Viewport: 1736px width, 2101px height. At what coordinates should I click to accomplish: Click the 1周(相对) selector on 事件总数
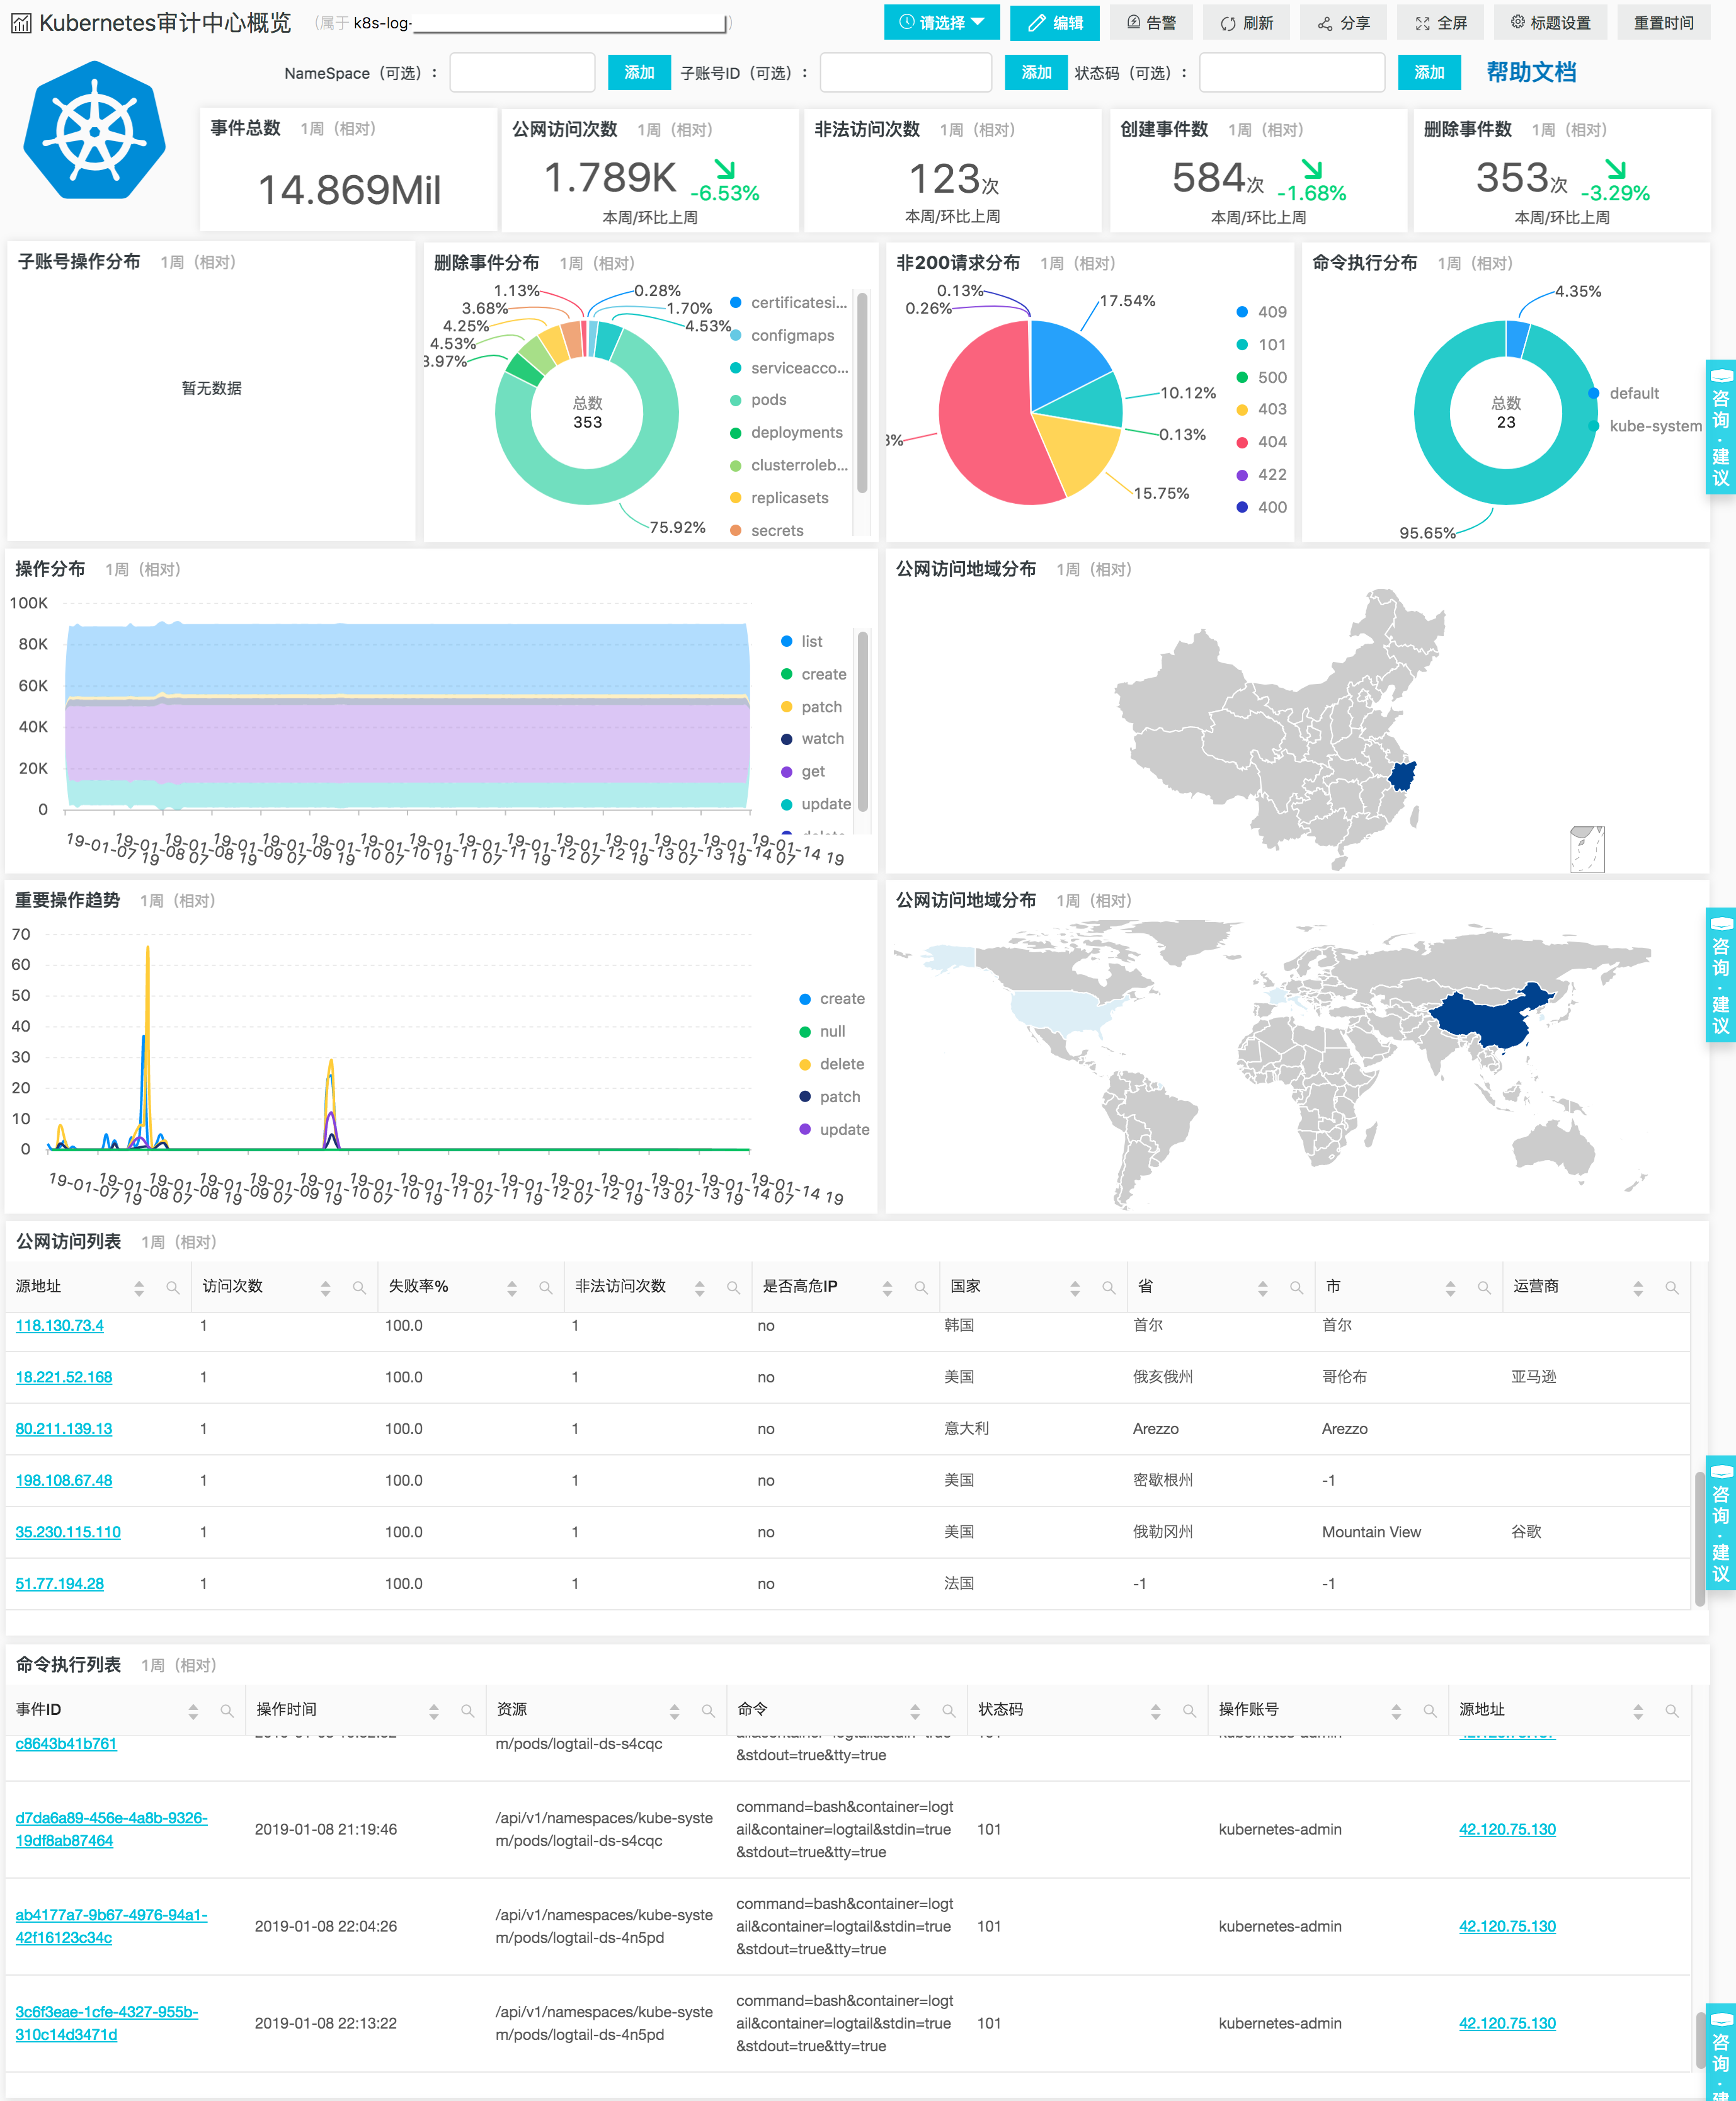coord(338,129)
